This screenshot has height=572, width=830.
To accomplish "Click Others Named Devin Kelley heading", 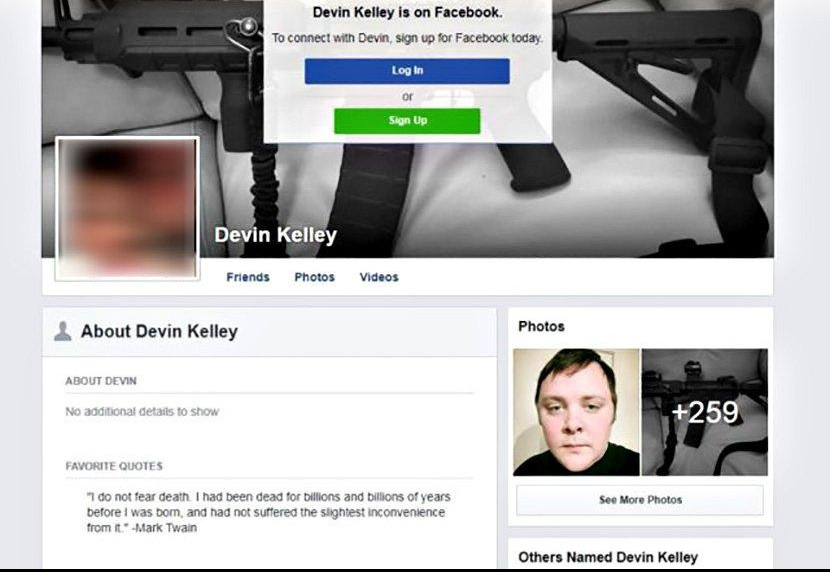I will point(608,557).
